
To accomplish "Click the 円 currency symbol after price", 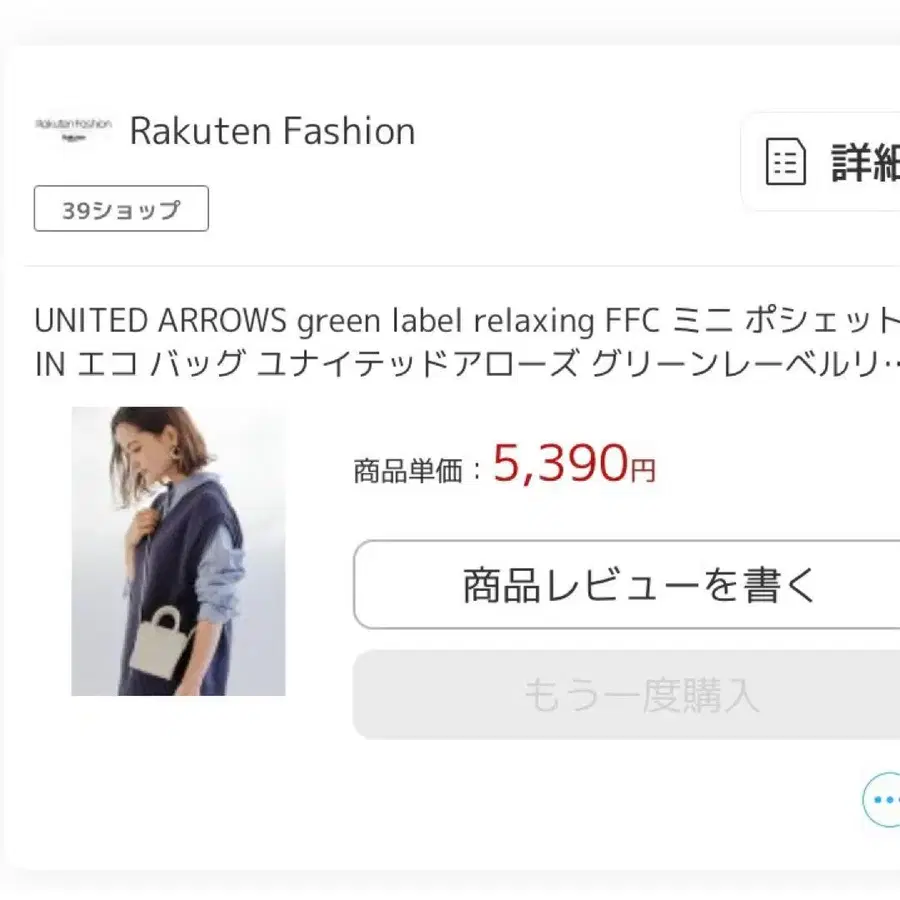I will click(643, 470).
